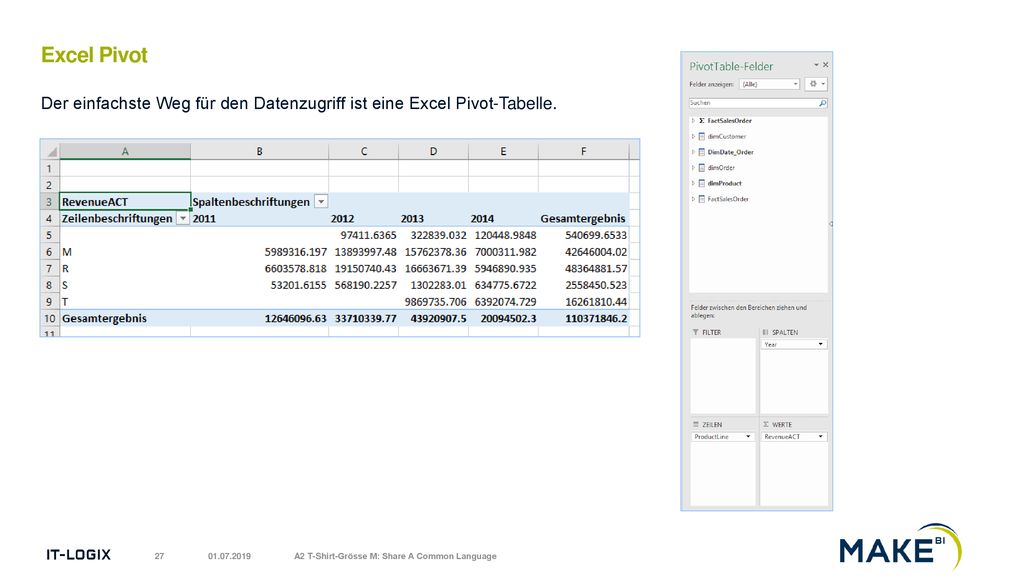Screen dimensions: 1024x576
Task: Click the empty FILTER drop area
Action: click(x=723, y=376)
